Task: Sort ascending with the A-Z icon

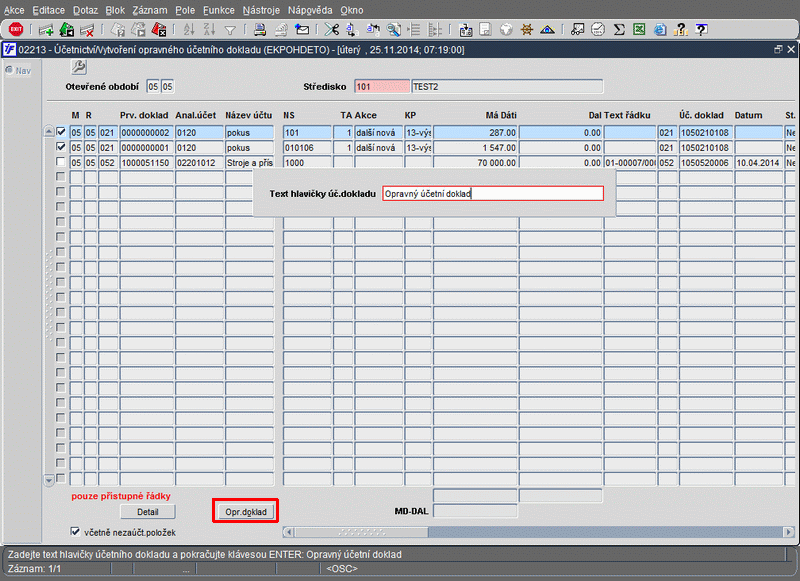Action: pyautogui.click(x=189, y=30)
